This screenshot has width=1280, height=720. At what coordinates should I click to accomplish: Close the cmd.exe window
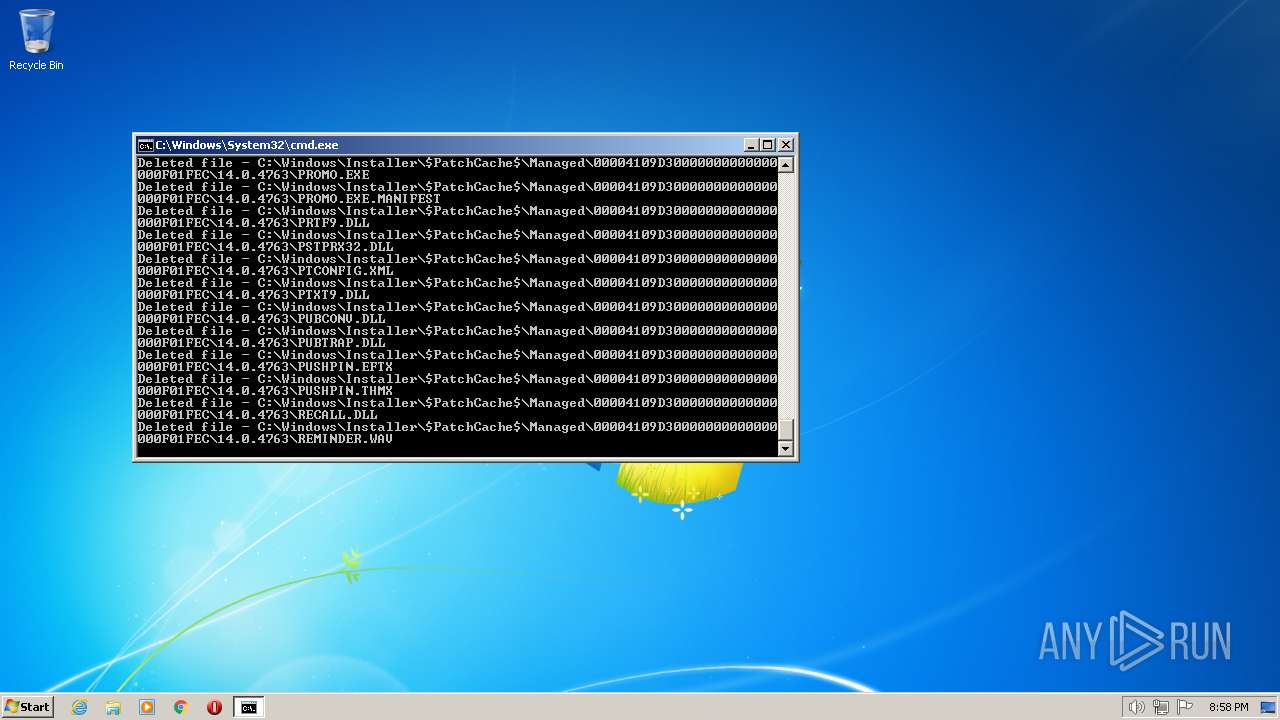pyautogui.click(x=785, y=145)
